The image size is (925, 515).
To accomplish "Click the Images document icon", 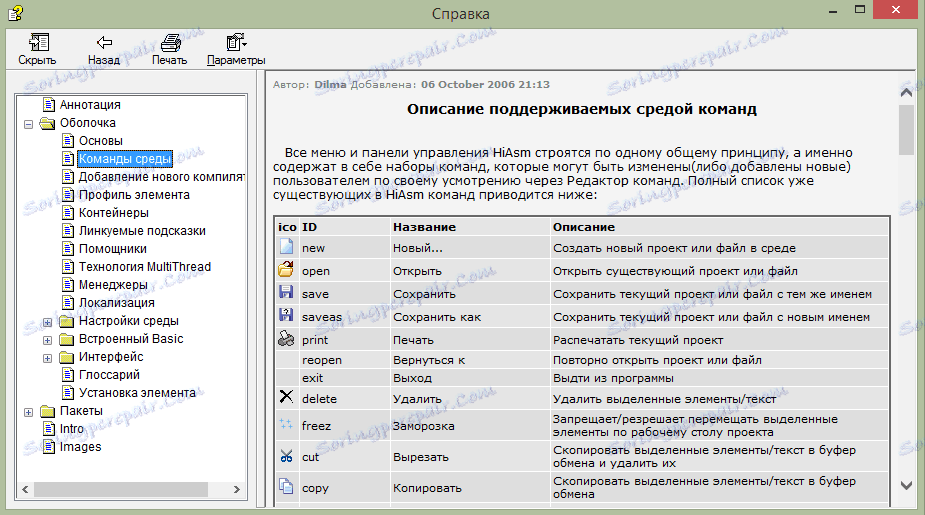I will (x=50, y=447).
